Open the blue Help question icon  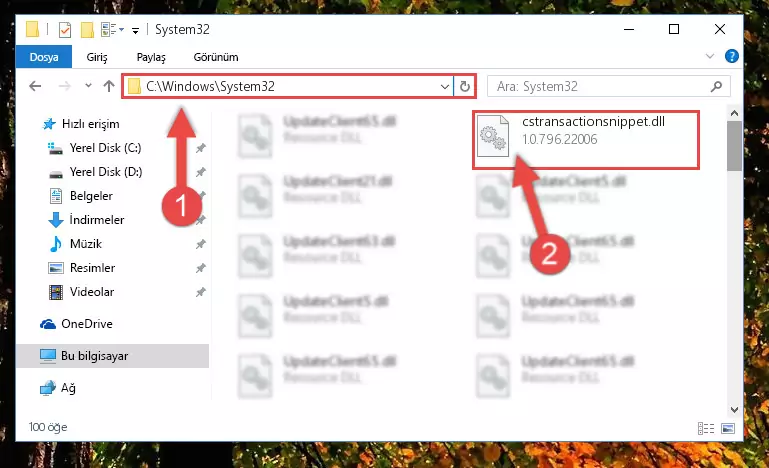pyautogui.click(x=731, y=56)
